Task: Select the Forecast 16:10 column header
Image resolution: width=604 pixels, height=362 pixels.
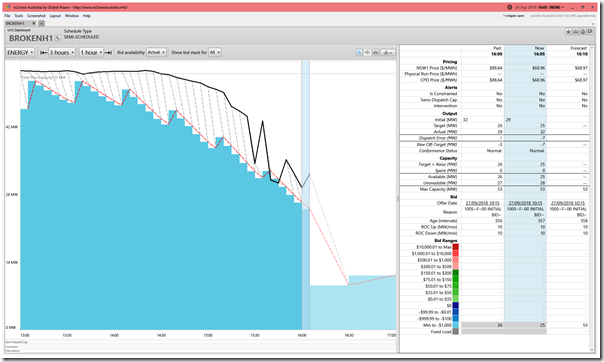Action: [x=568, y=51]
